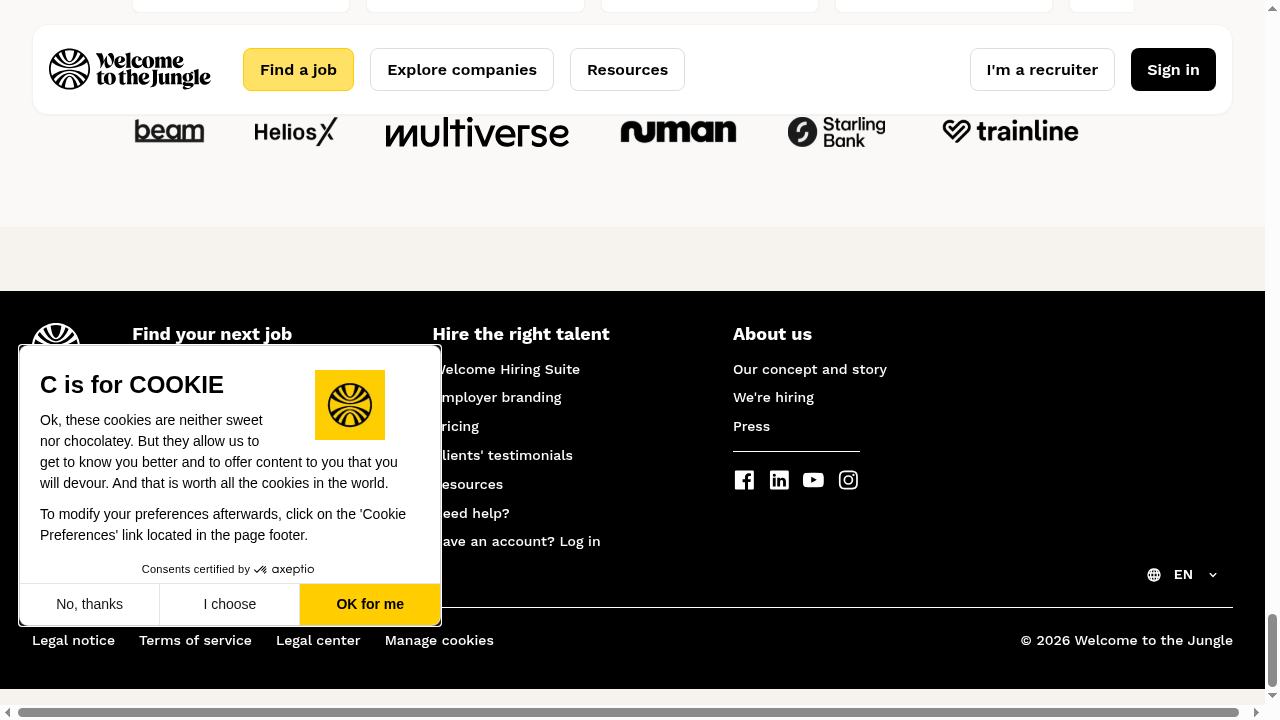Click the © 2026 Welcome to the Jungle text

1126,640
